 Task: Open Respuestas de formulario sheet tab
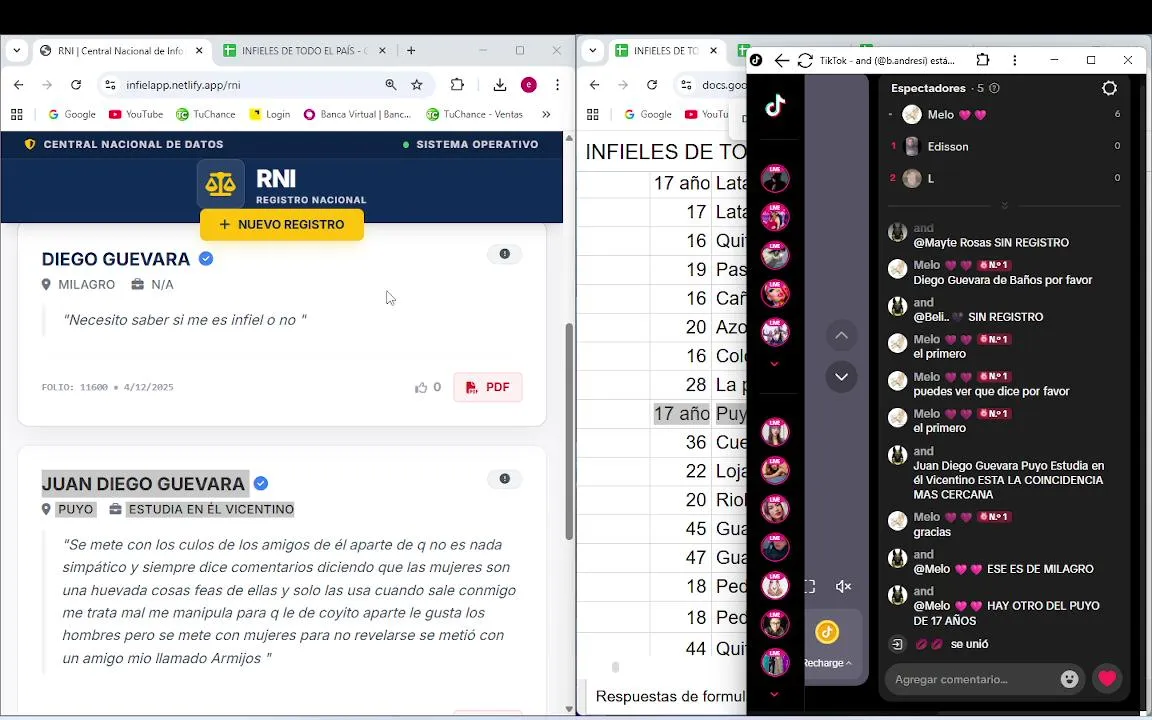coord(670,696)
